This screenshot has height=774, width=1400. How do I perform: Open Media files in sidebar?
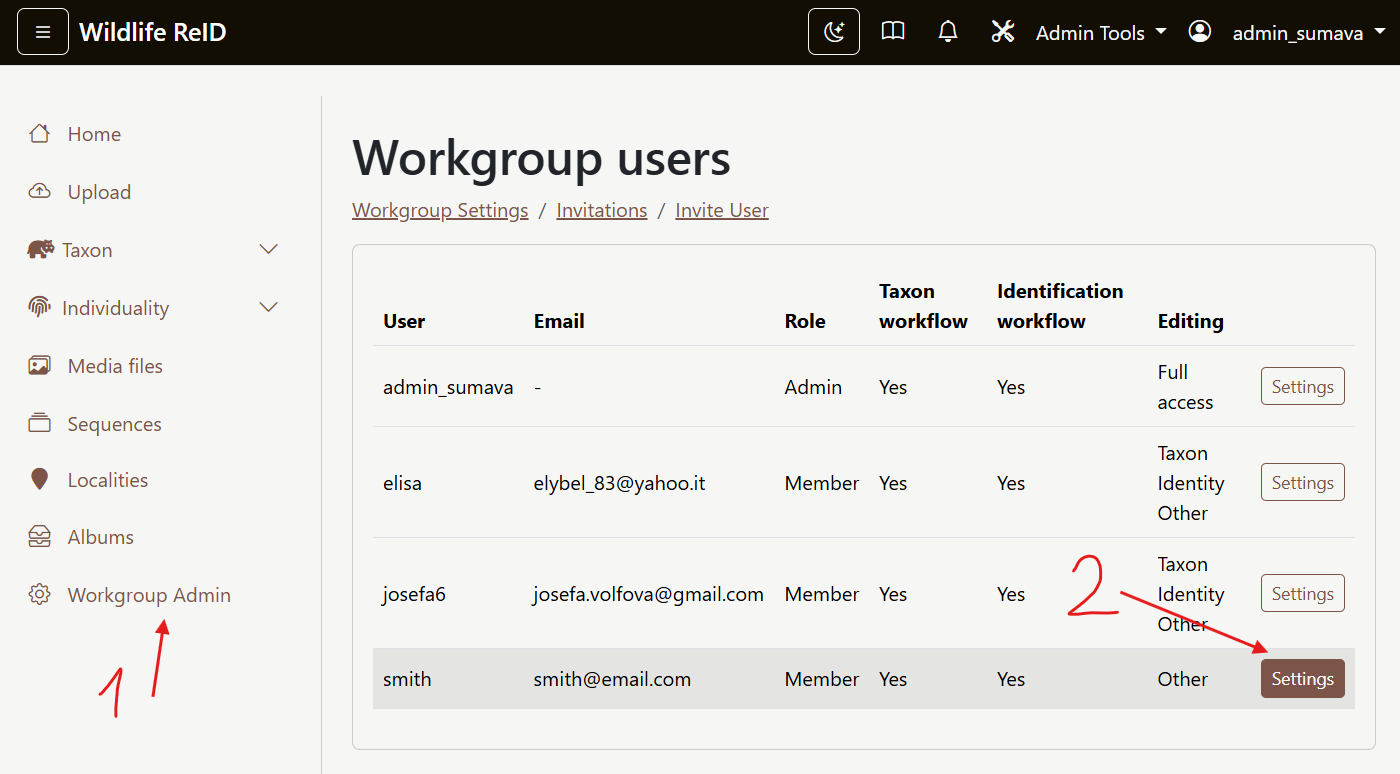(115, 366)
